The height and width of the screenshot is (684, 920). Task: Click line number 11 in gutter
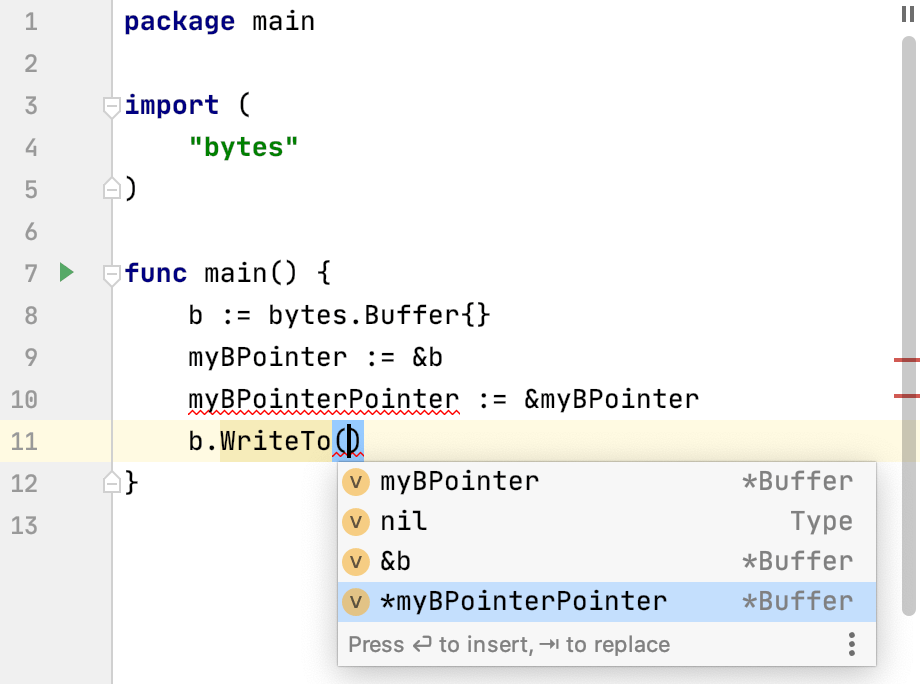[x=24, y=441]
